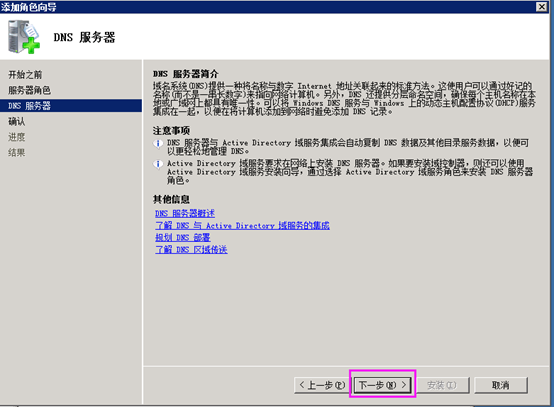Viewport: 554px width, 407px height.
Task: Click the large DNS 服务器 page title
Action: point(84,37)
